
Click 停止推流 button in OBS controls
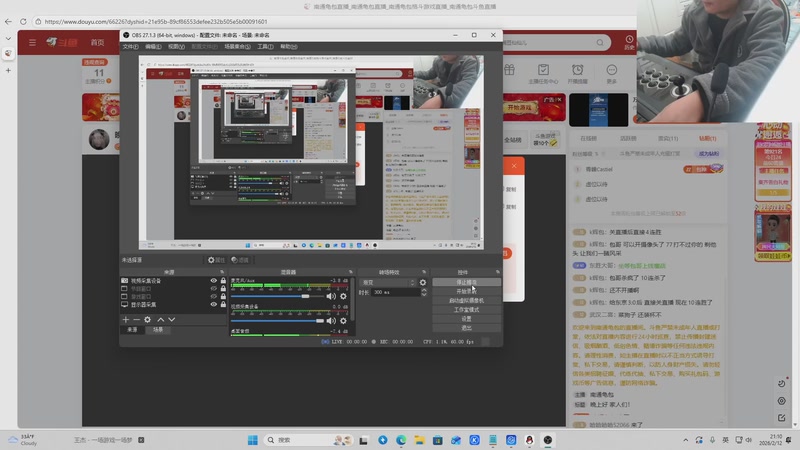466,282
